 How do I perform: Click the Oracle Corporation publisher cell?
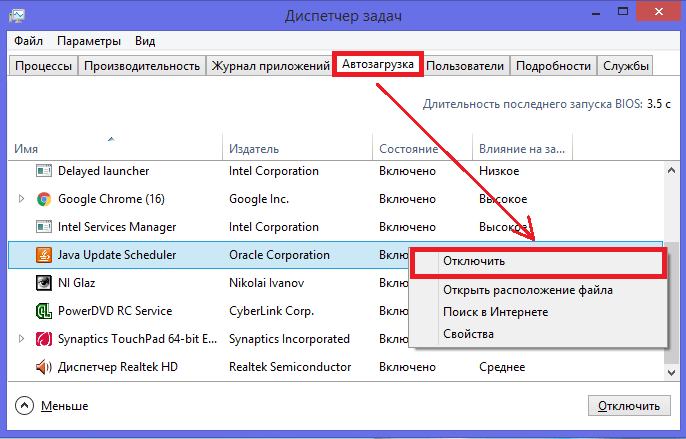point(279,255)
